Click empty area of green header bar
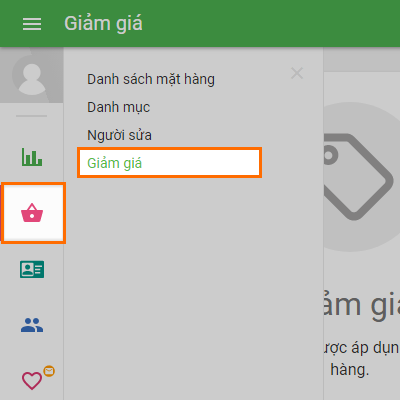Viewport: 400px width, 400px height. tap(267, 23)
